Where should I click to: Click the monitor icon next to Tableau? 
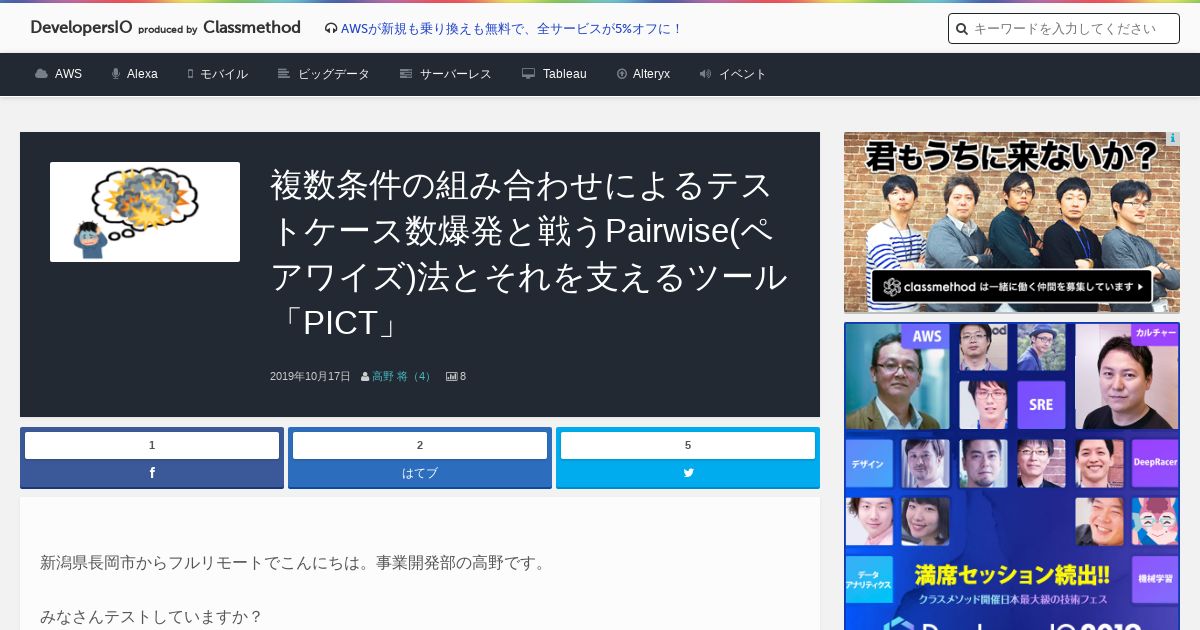point(528,74)
